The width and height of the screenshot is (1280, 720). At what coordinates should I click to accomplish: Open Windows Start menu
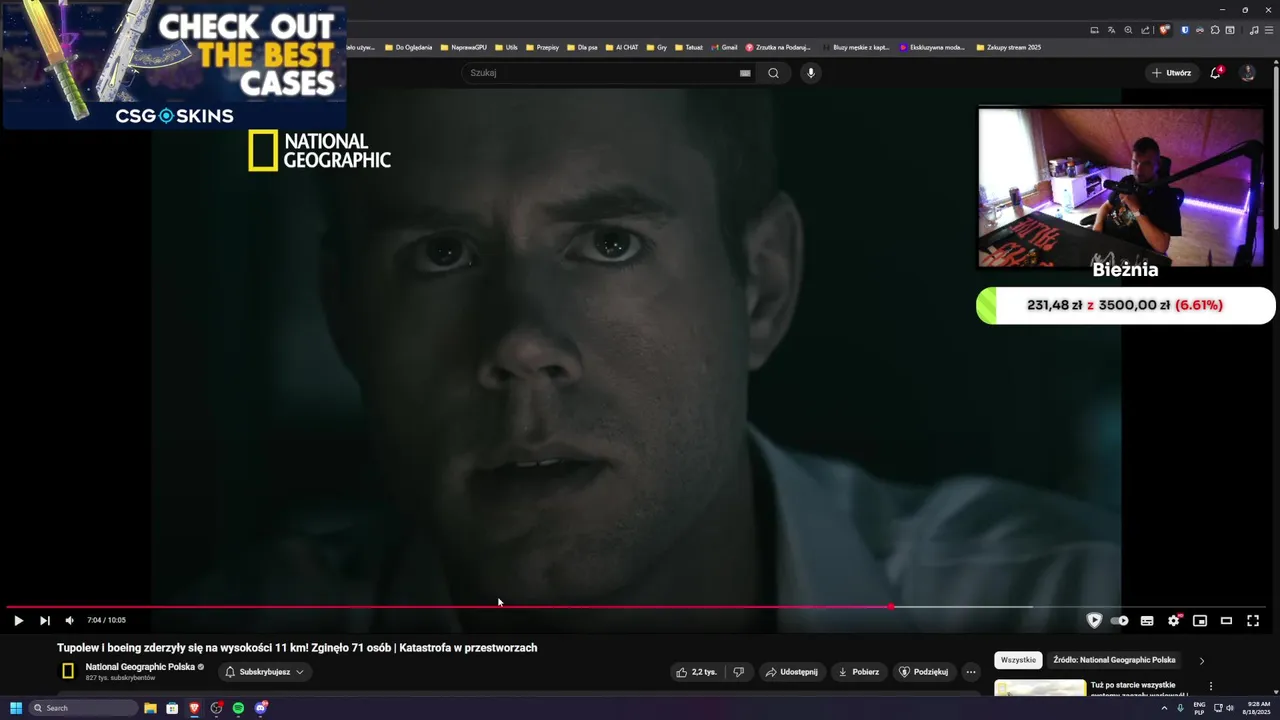coord(16,708)
